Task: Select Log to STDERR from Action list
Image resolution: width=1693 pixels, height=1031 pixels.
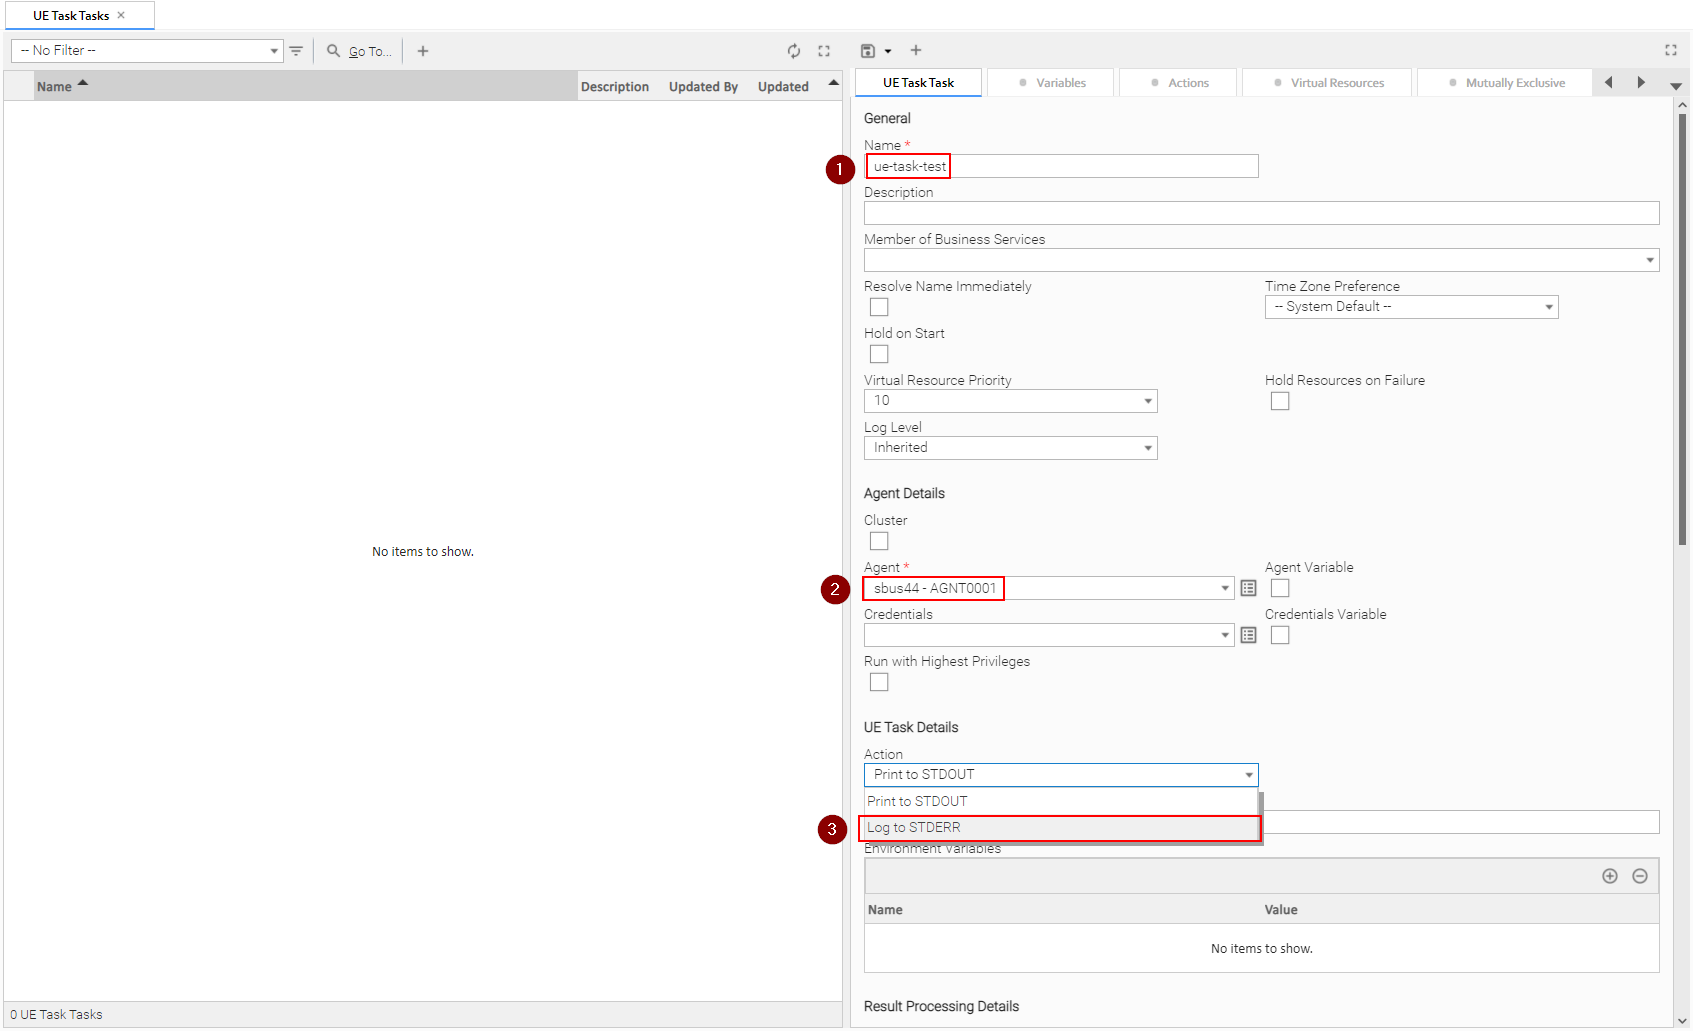Action: click(x=1060, y=829)
